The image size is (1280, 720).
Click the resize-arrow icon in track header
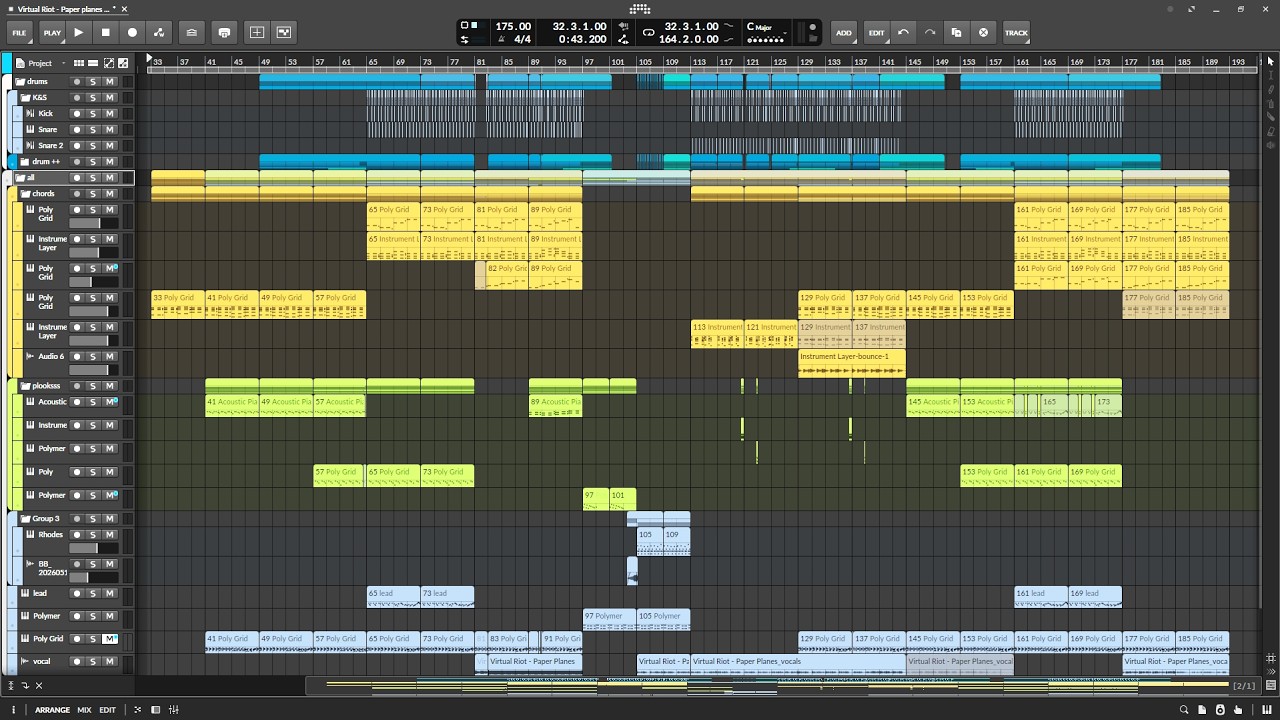click(109, 63)
